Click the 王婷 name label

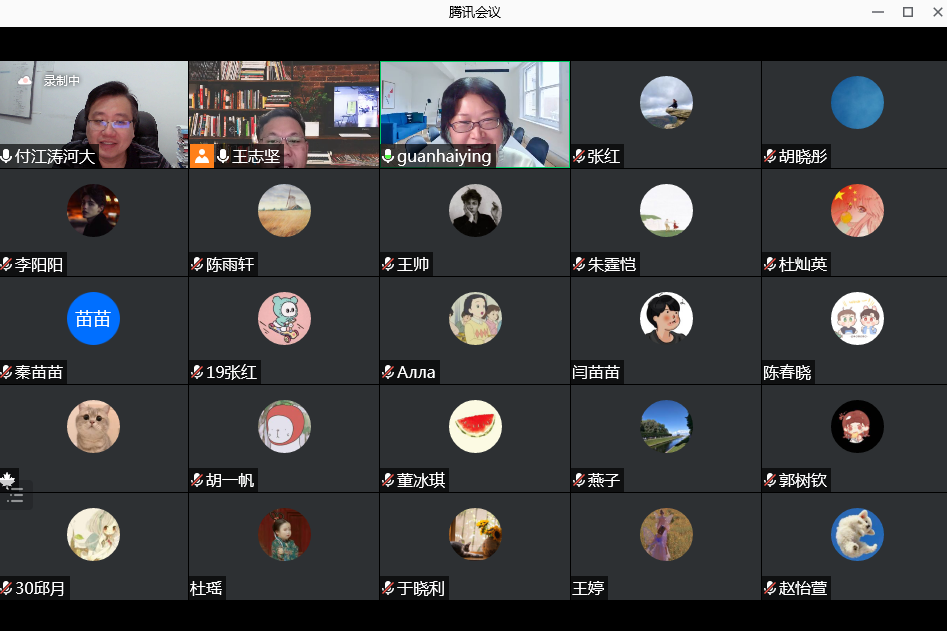tap(589, 588)
